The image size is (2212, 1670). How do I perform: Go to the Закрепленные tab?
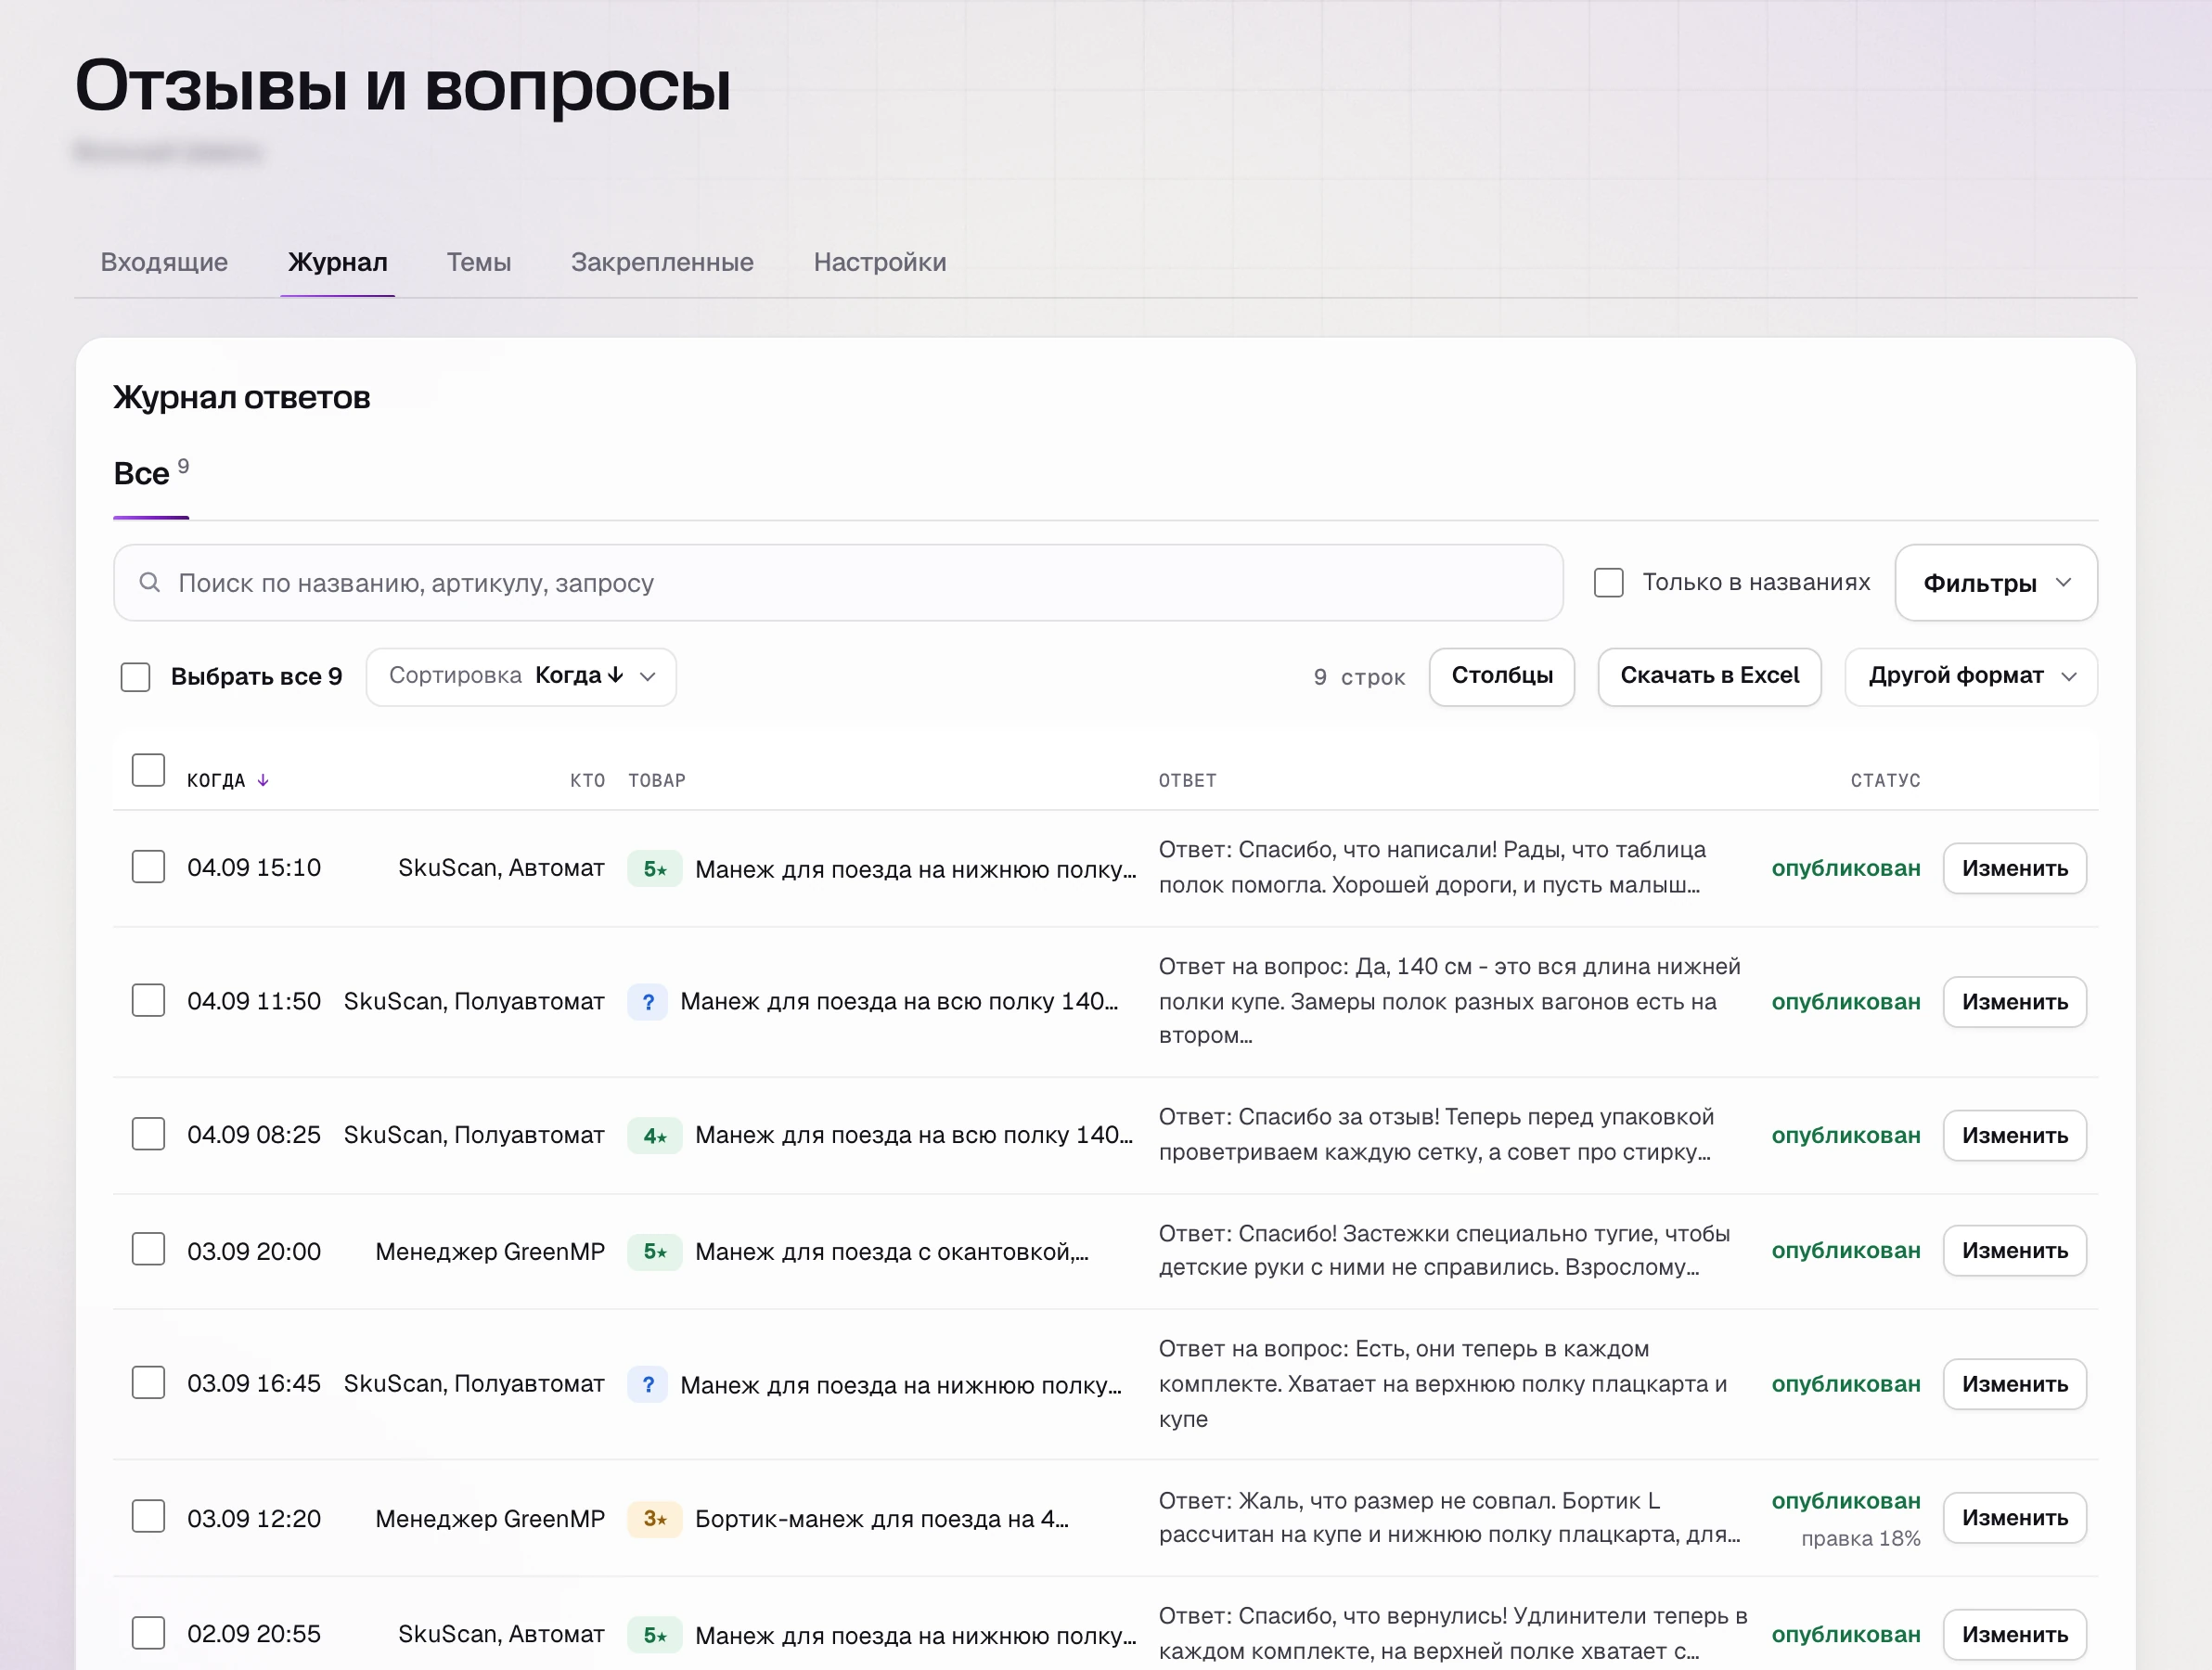click(662, 262)
